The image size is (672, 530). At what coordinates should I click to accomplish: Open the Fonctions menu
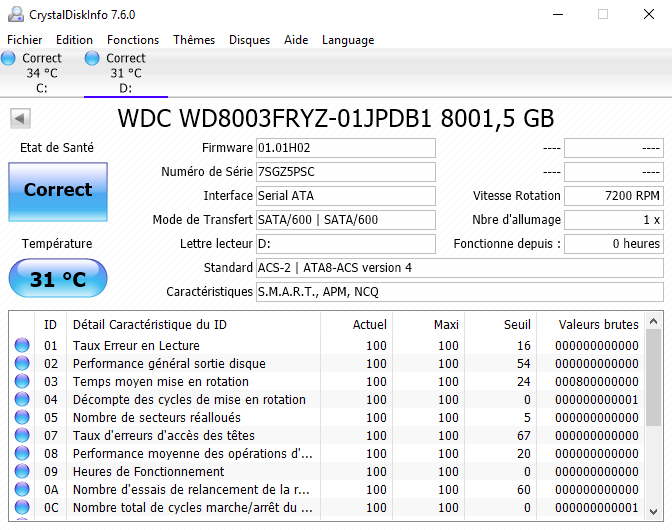click(x=133, y=40)
